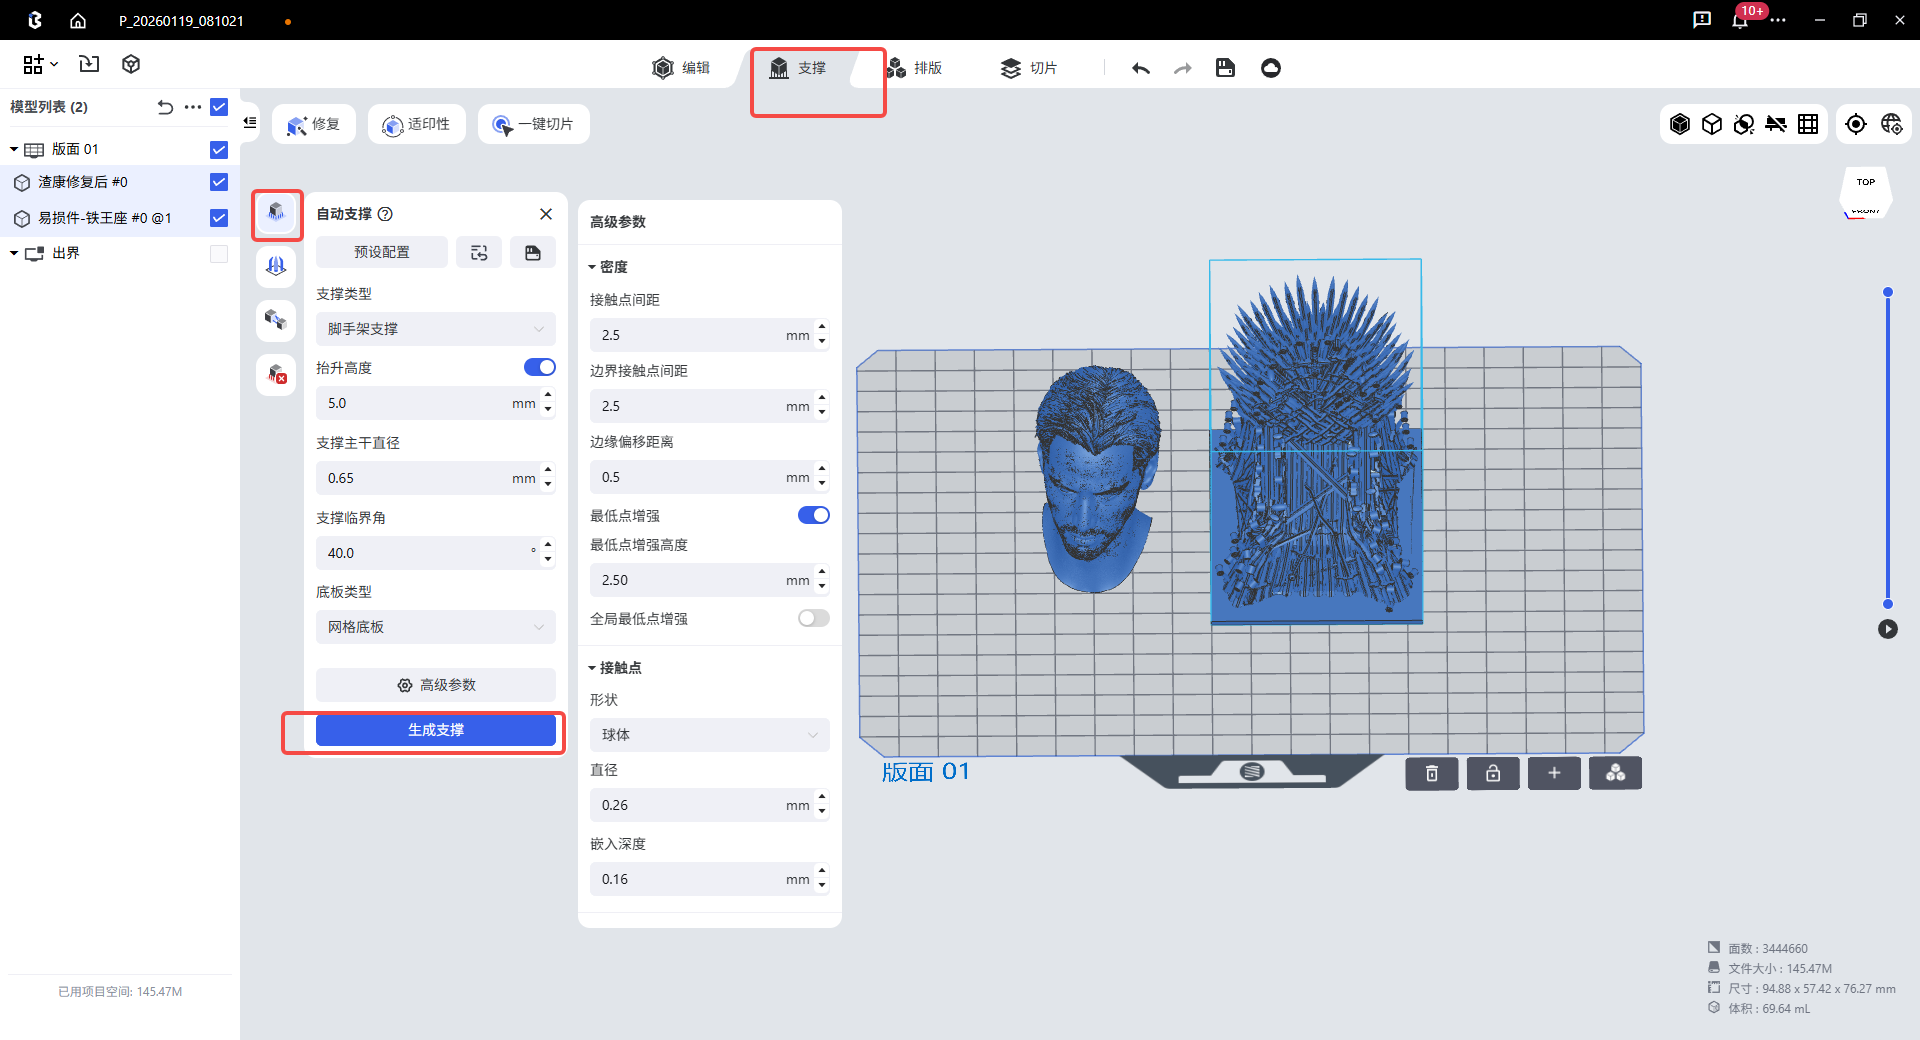This screenshot has width=1920, height=1040.
Task: Toggle the build plate grid icon
Action: click(1808, 124)
